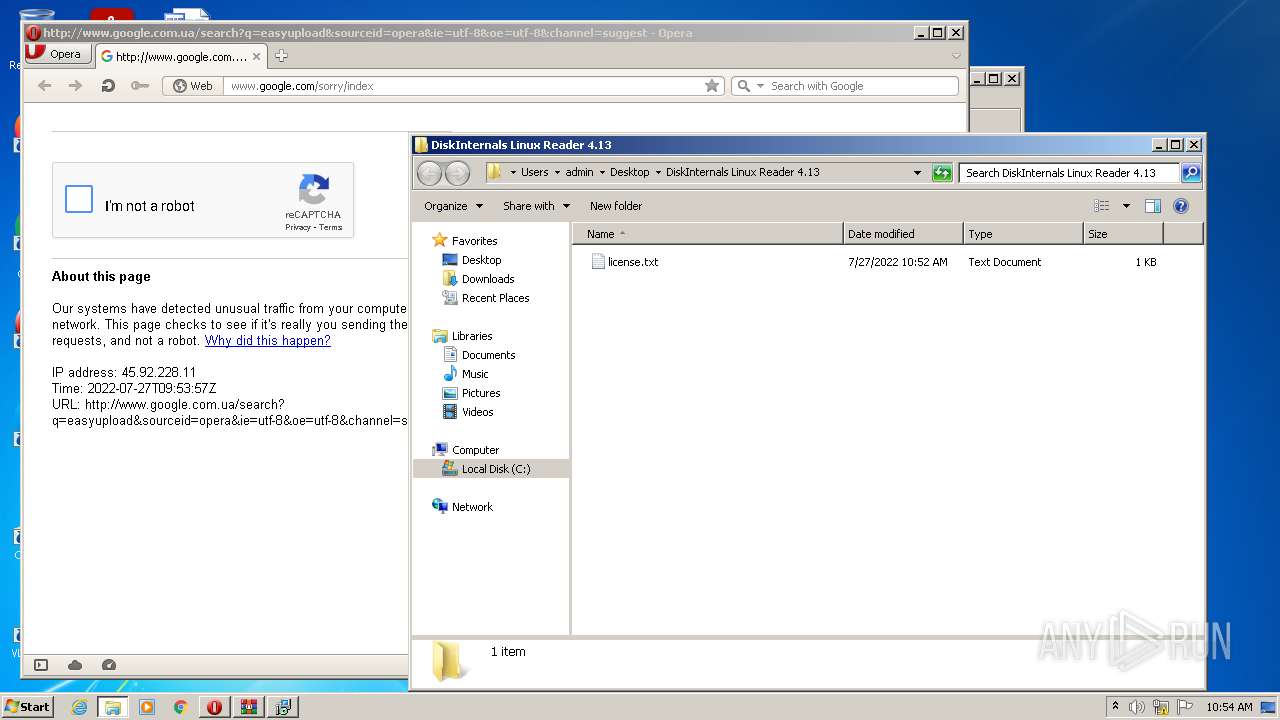Open reCAPTCHA Terms link
Viewport: 1280px width, 720px height.
coord(331,227)
